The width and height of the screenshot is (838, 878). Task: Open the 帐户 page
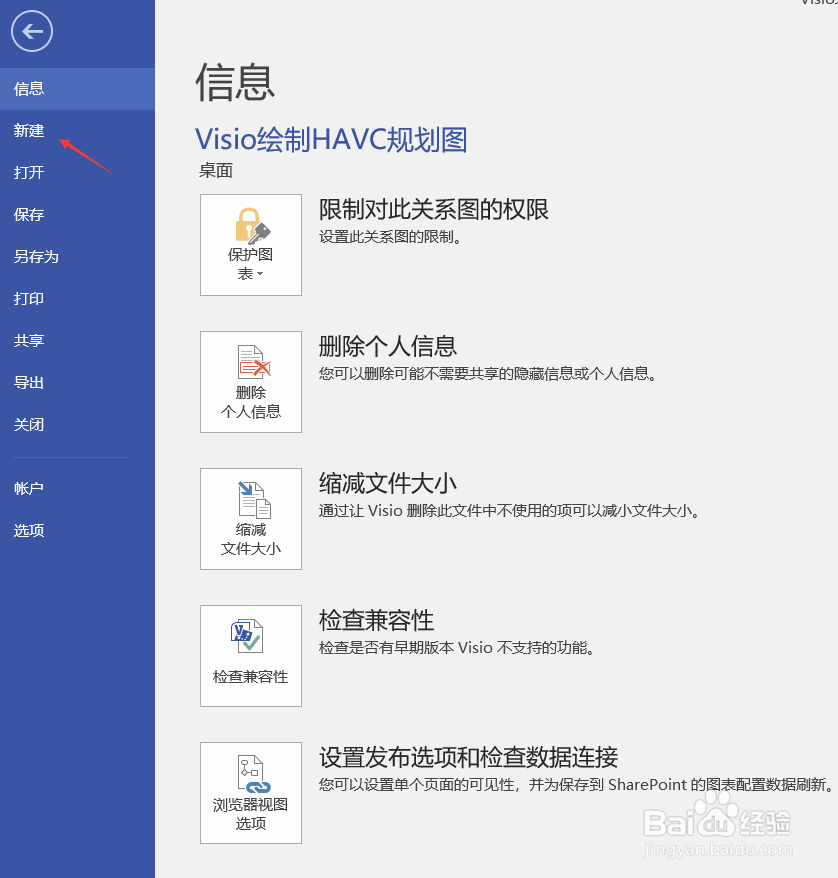pos(77,488)
